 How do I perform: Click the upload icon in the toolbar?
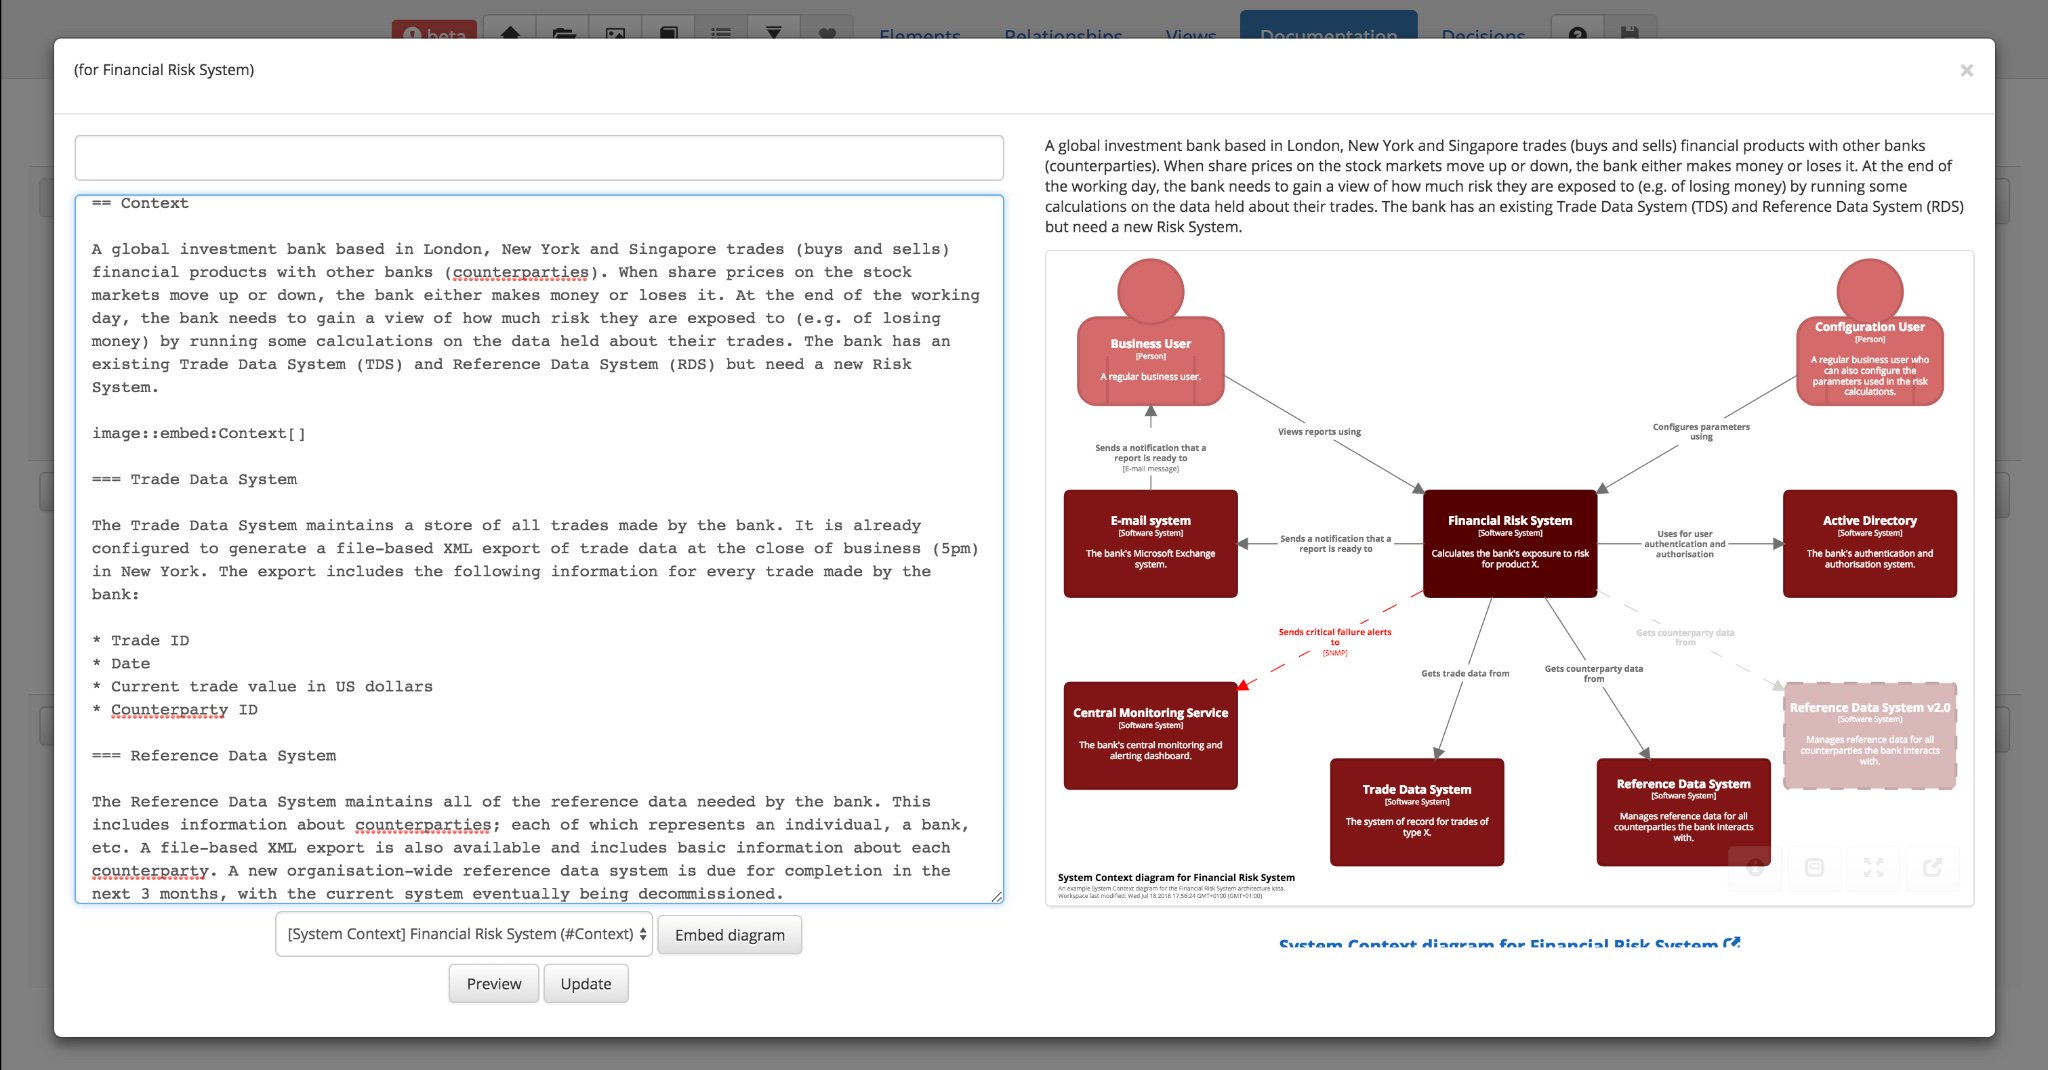[x=510, y=32]
